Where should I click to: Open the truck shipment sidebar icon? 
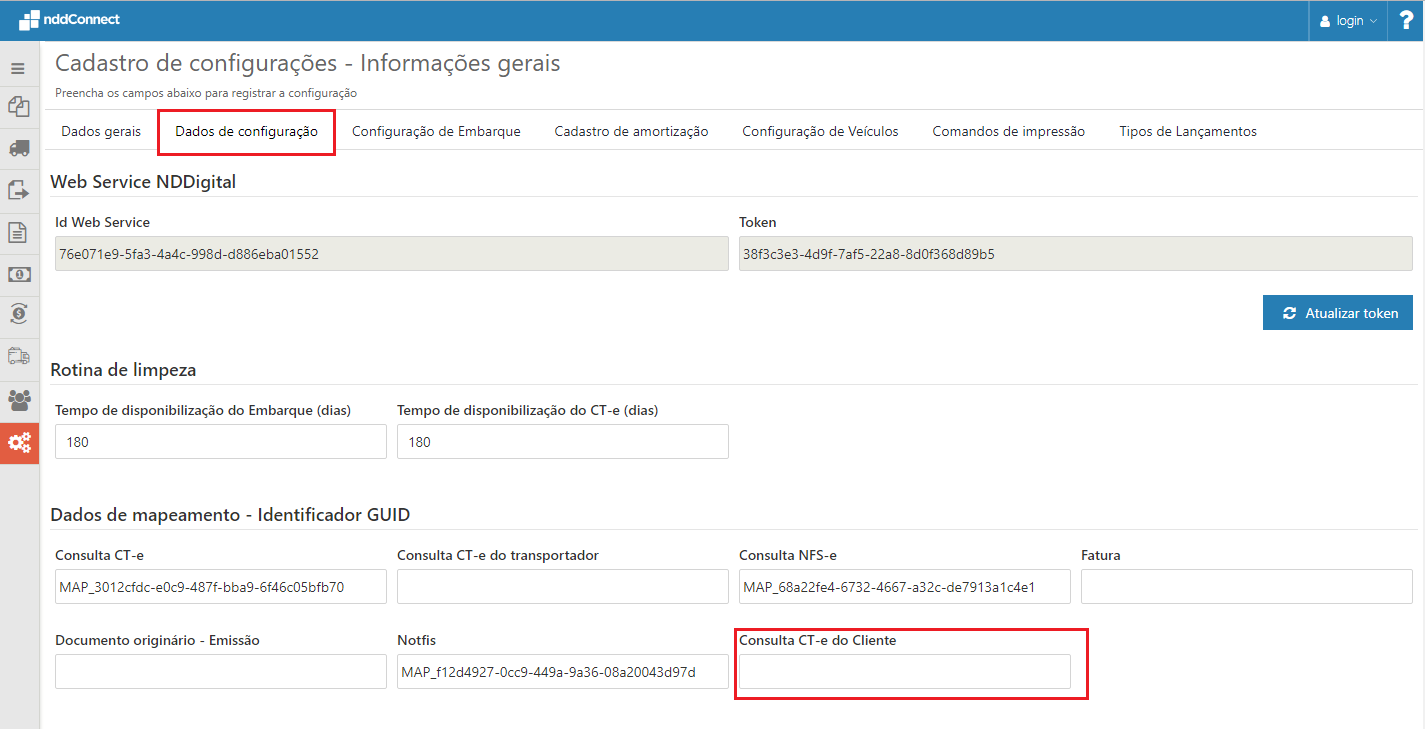click(18, 148)
